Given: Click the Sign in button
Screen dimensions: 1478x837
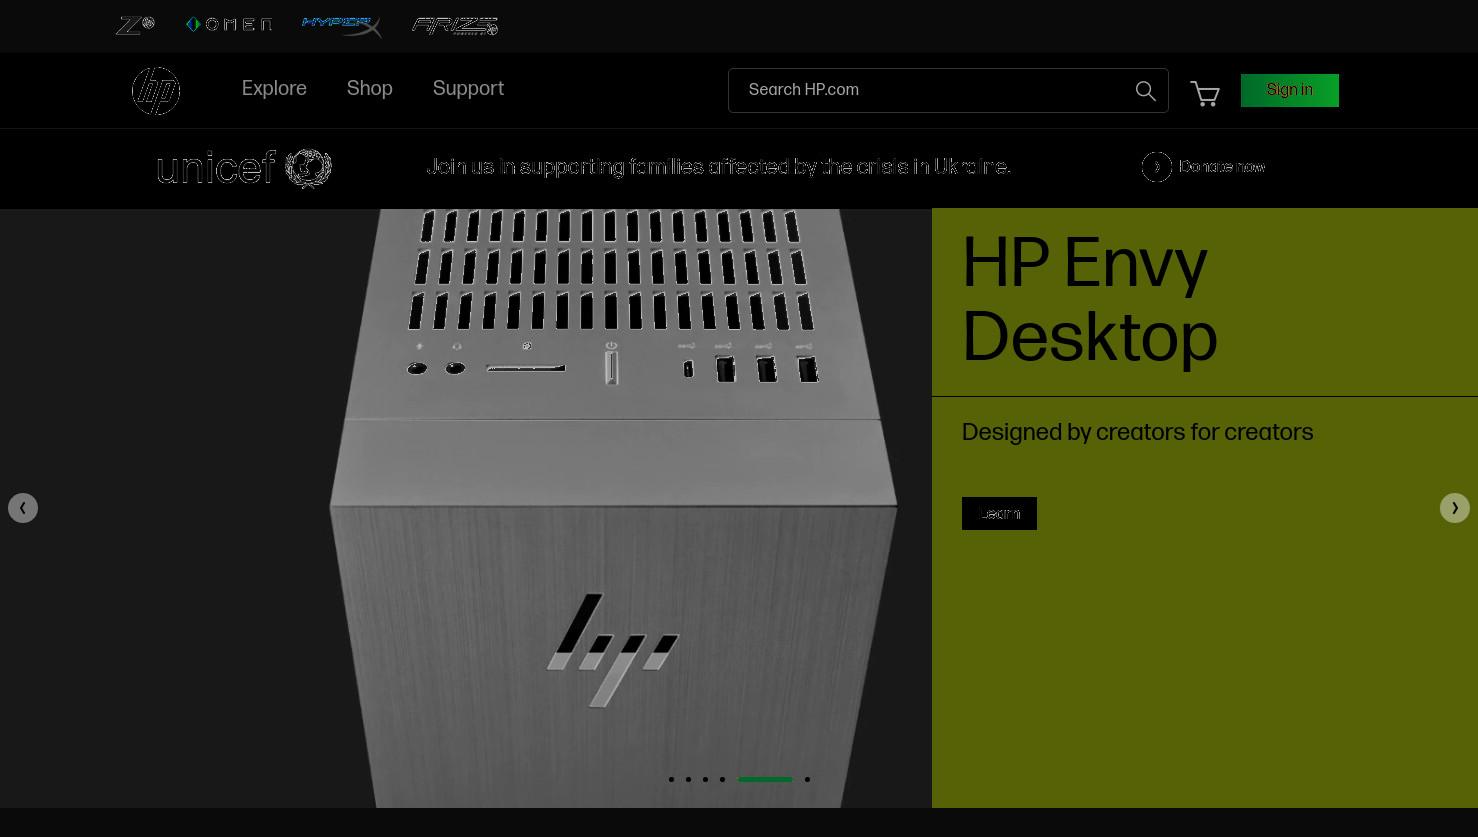Looking at the screenshot, I should pos(1290,90).
